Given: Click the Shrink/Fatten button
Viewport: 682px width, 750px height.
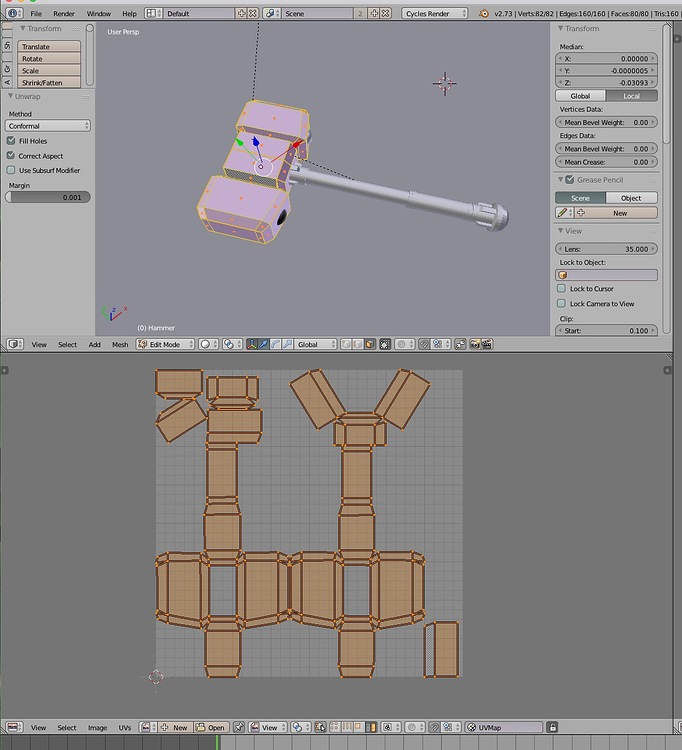Looking at the screenshot, I should 49,82.
